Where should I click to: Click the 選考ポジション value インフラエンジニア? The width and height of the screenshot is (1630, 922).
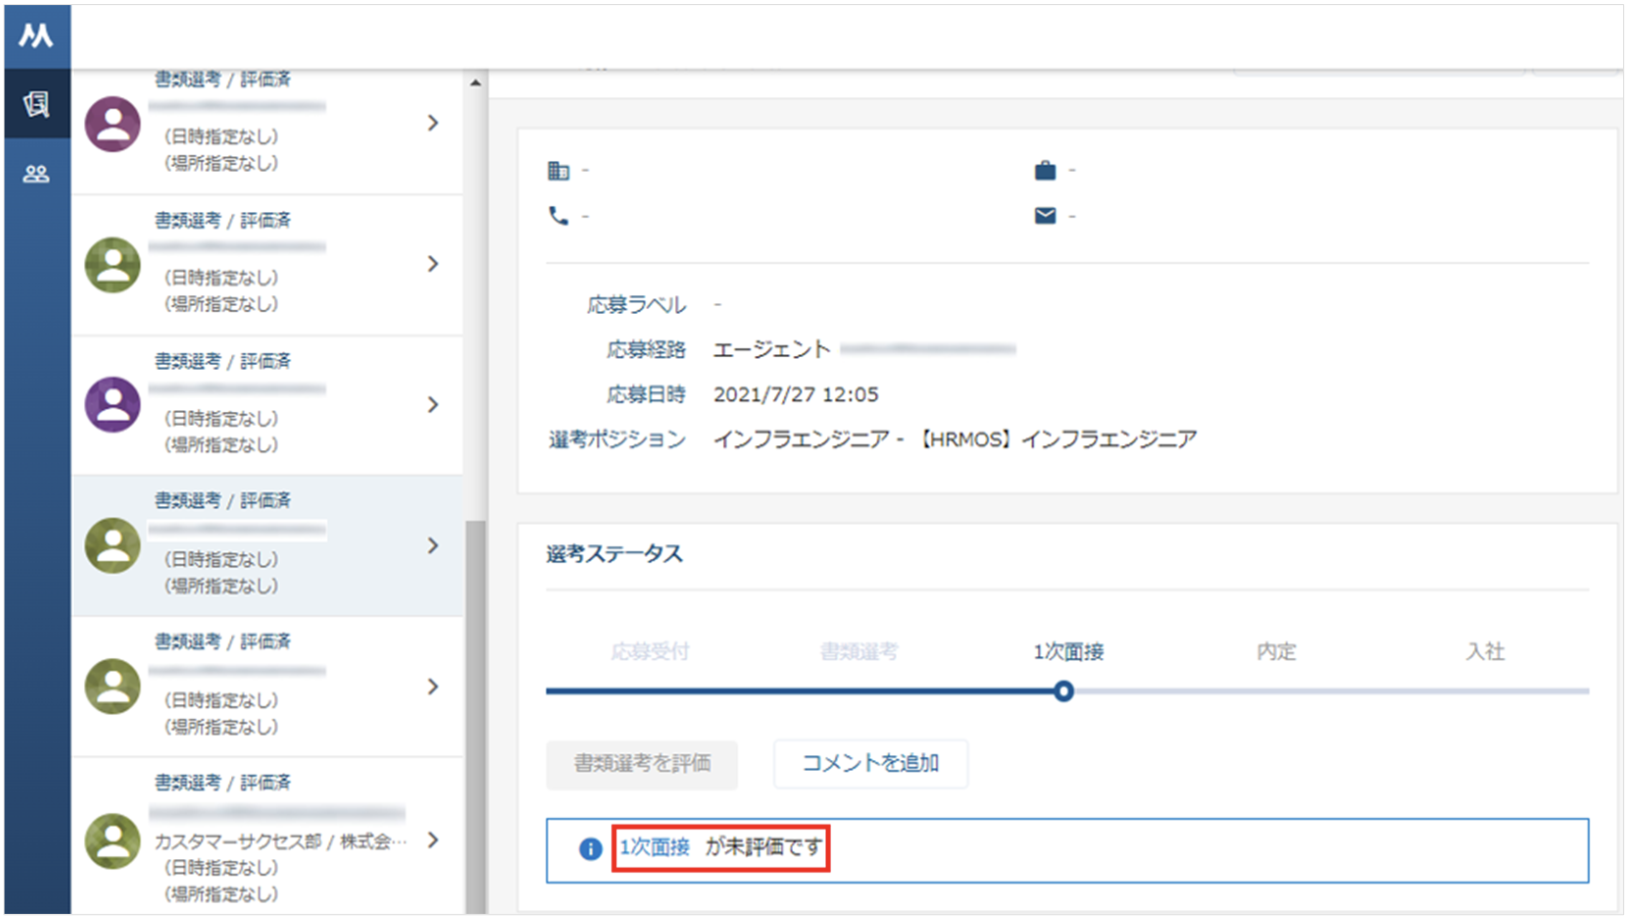point(955,440)
